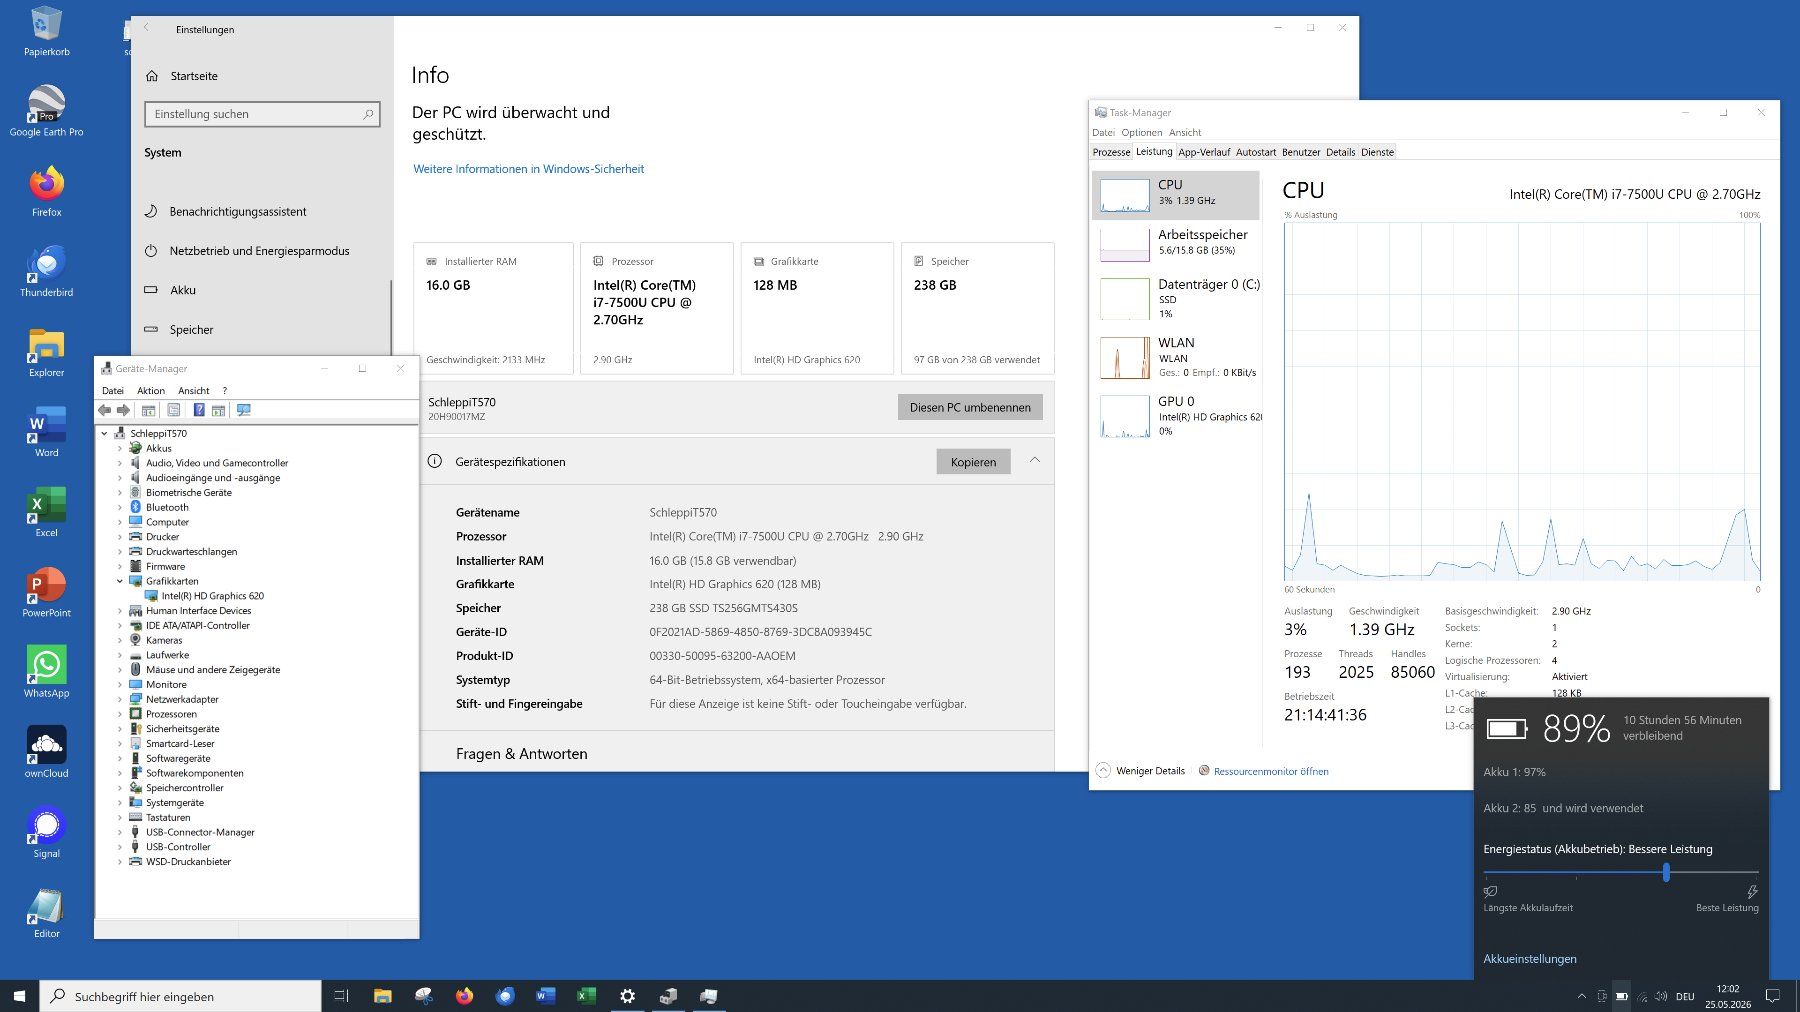Expand the USB-Controller node in Geräte-Manager

click(x=120, y=847)
